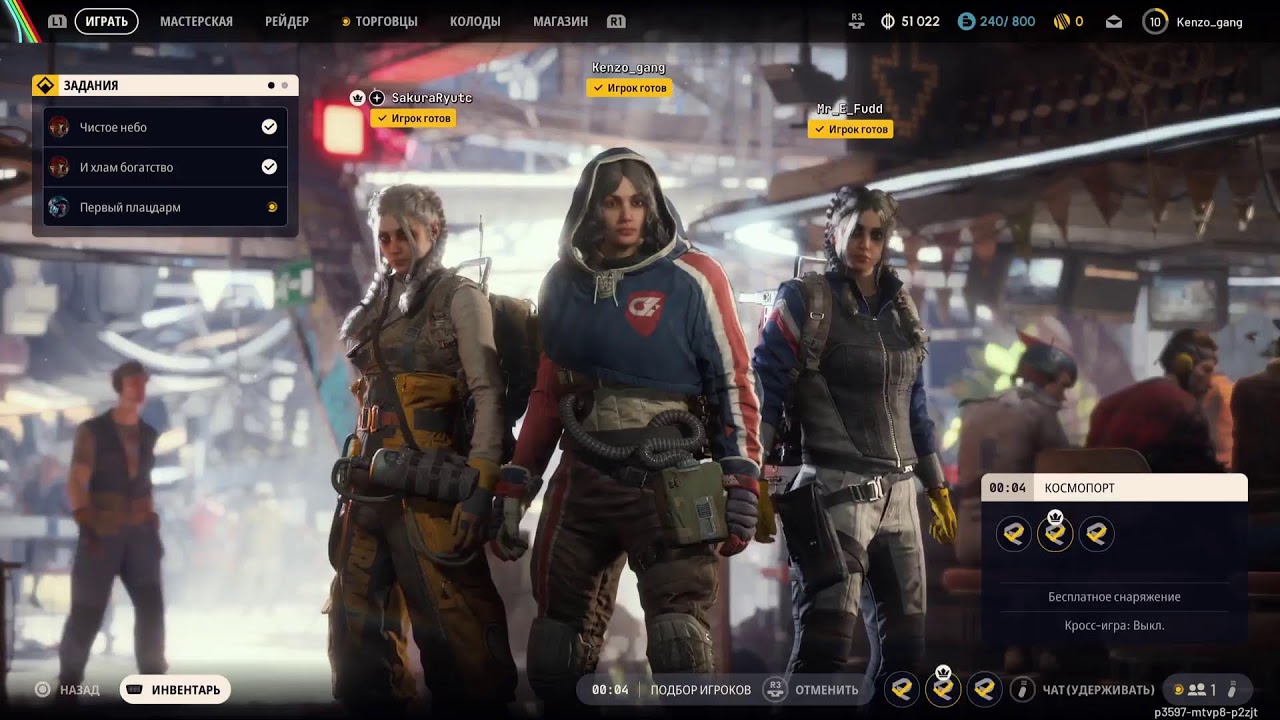Click the ПОДБОР ИГРОКОВ matchmaking status

pos(701,690)
